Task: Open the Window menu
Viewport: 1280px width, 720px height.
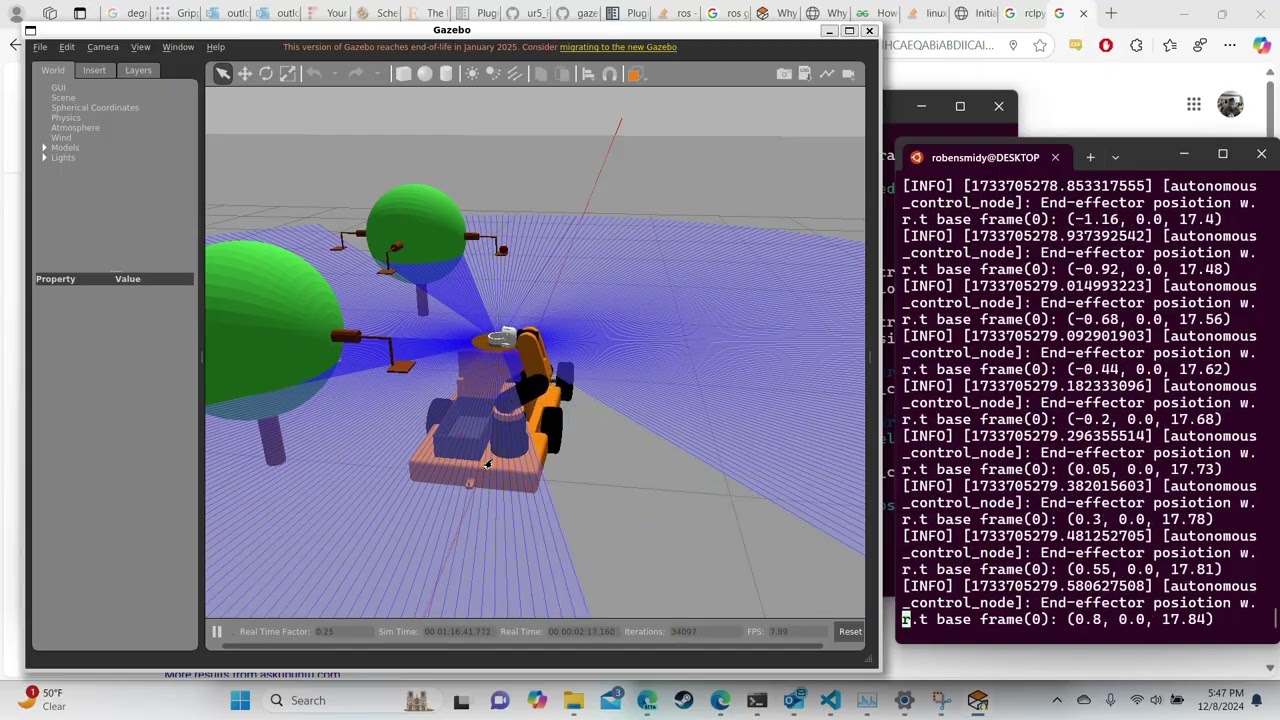Action: (178, 47)
